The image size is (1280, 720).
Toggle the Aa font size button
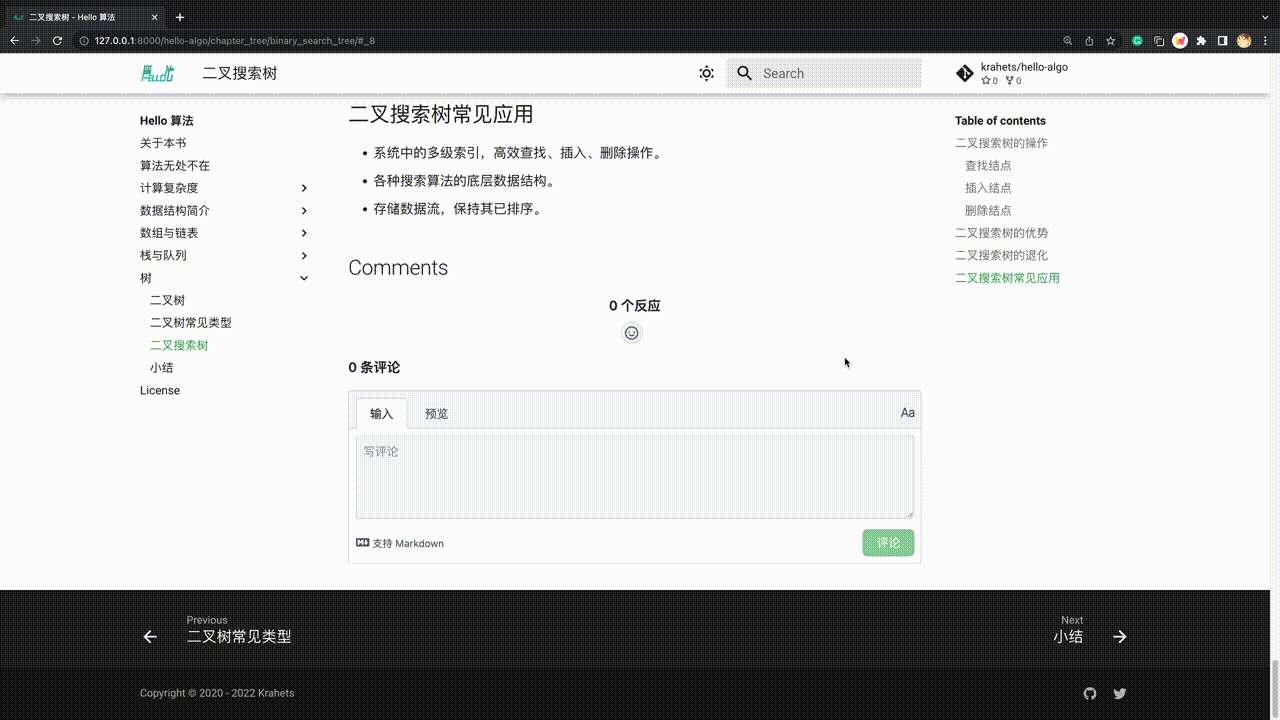point(907,413)
